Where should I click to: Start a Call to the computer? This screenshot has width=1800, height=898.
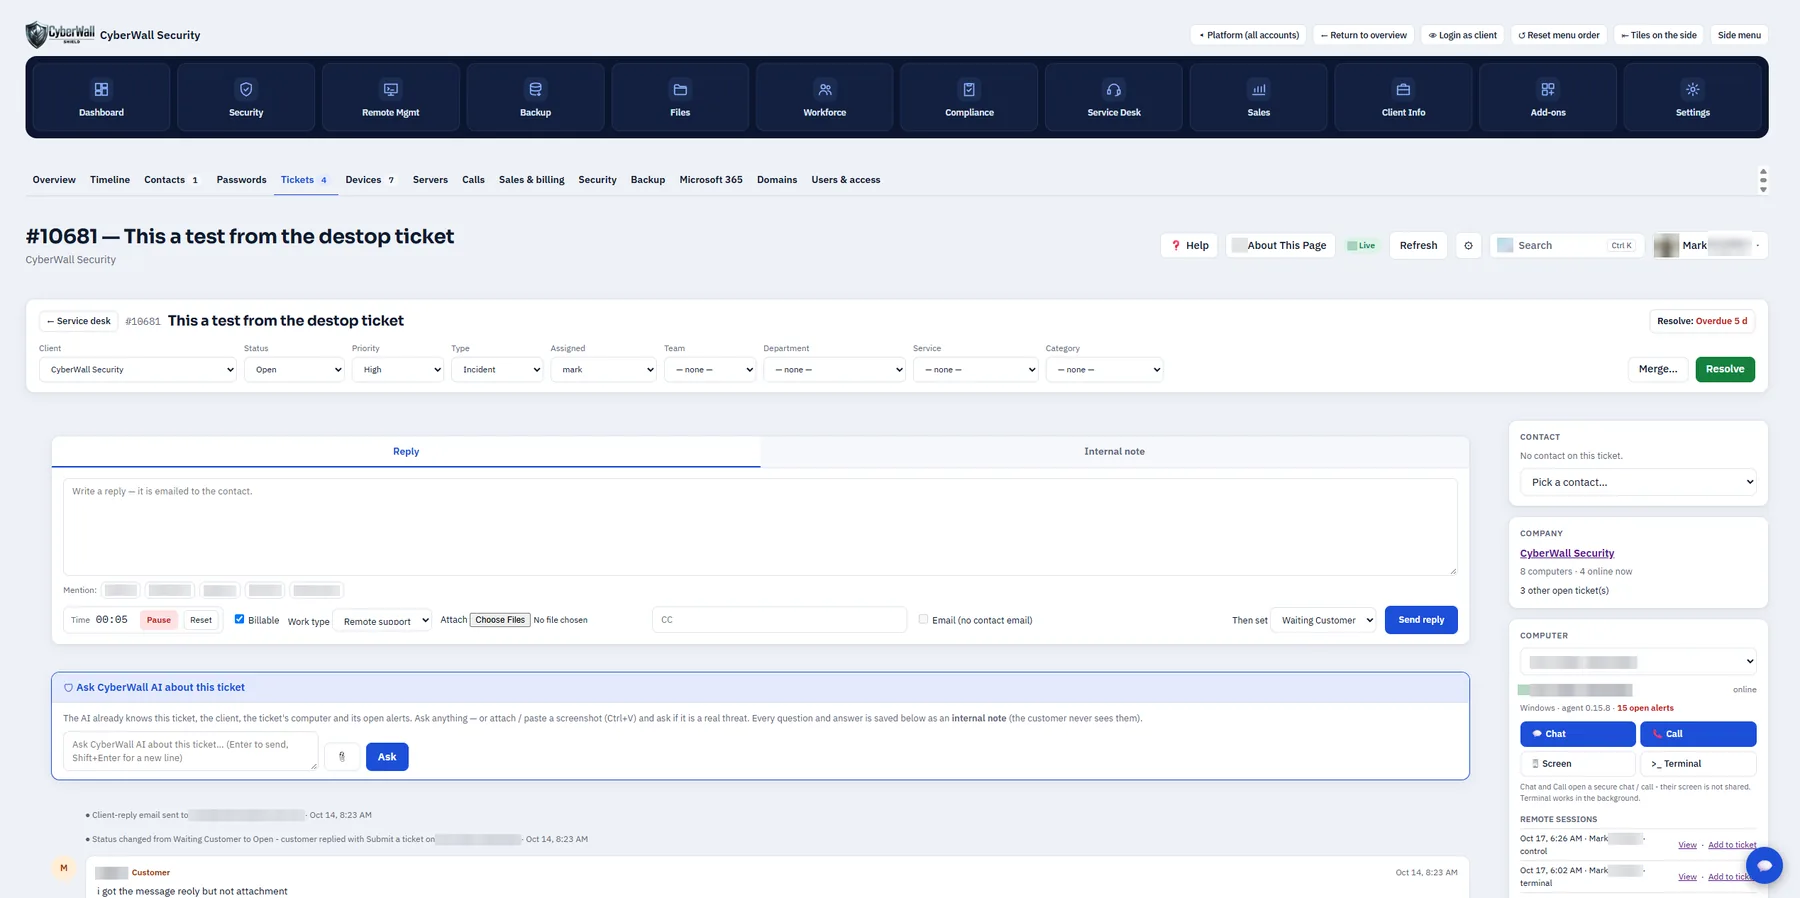(1698, 734)
